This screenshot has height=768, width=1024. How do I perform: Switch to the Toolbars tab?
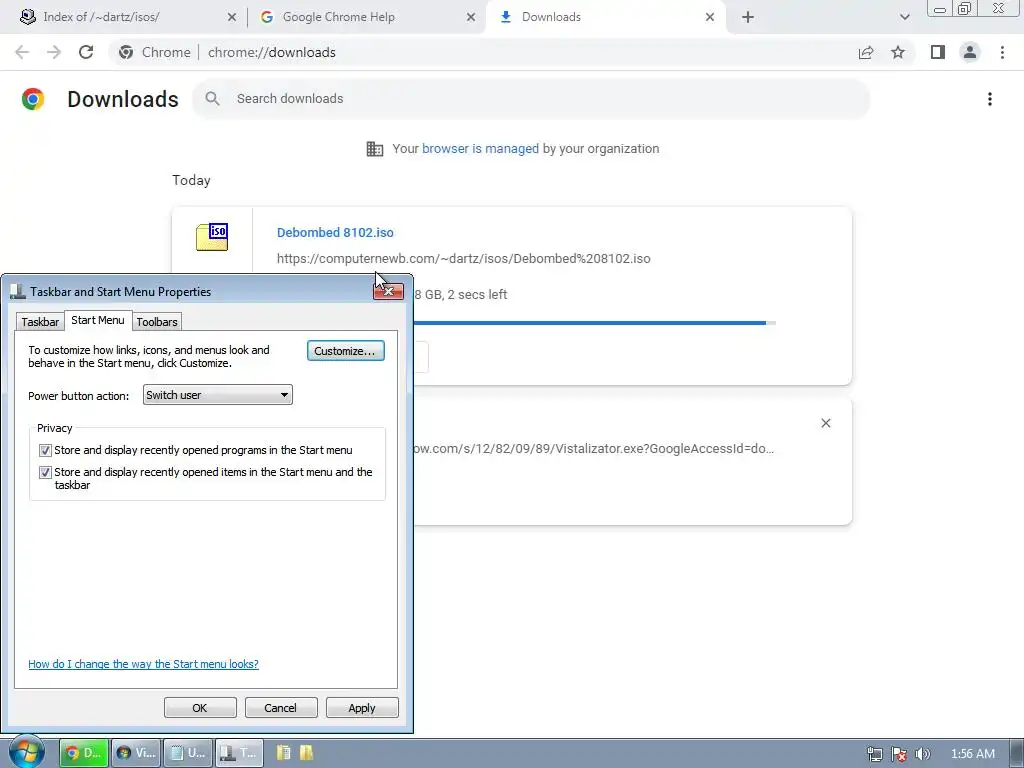[157, 322]
